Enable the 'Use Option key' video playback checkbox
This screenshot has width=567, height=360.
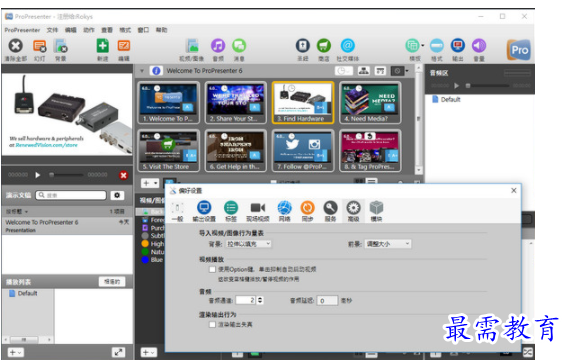[x=212, y=269]
